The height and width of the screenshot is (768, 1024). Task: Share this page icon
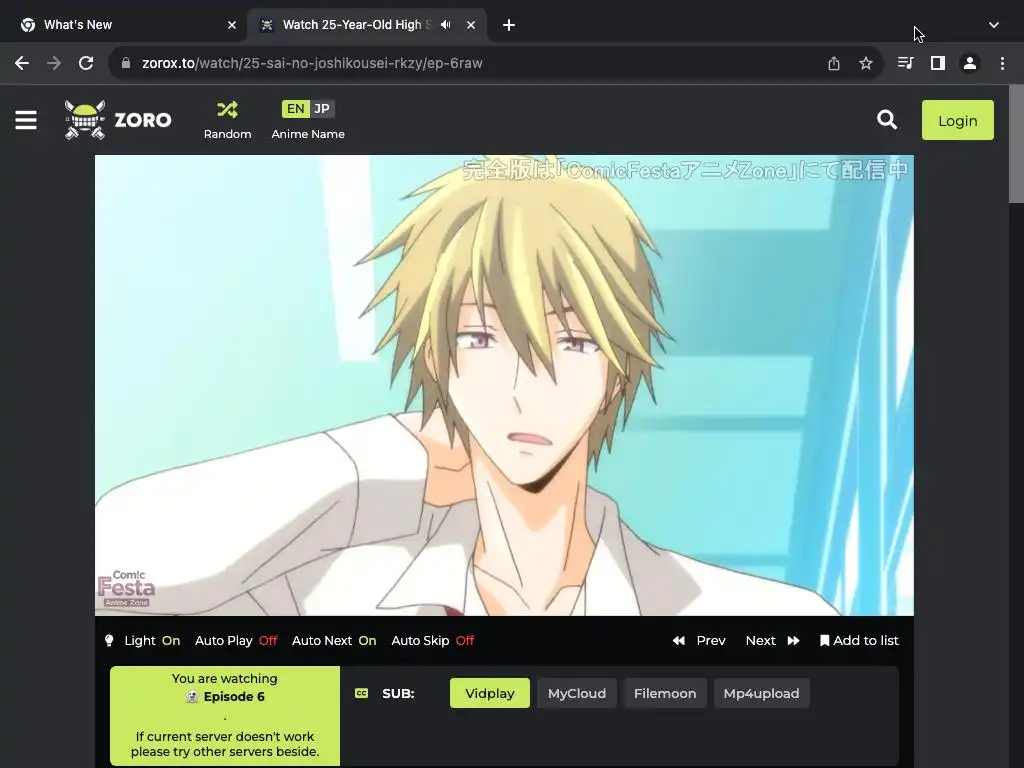(x=833, y=63)
